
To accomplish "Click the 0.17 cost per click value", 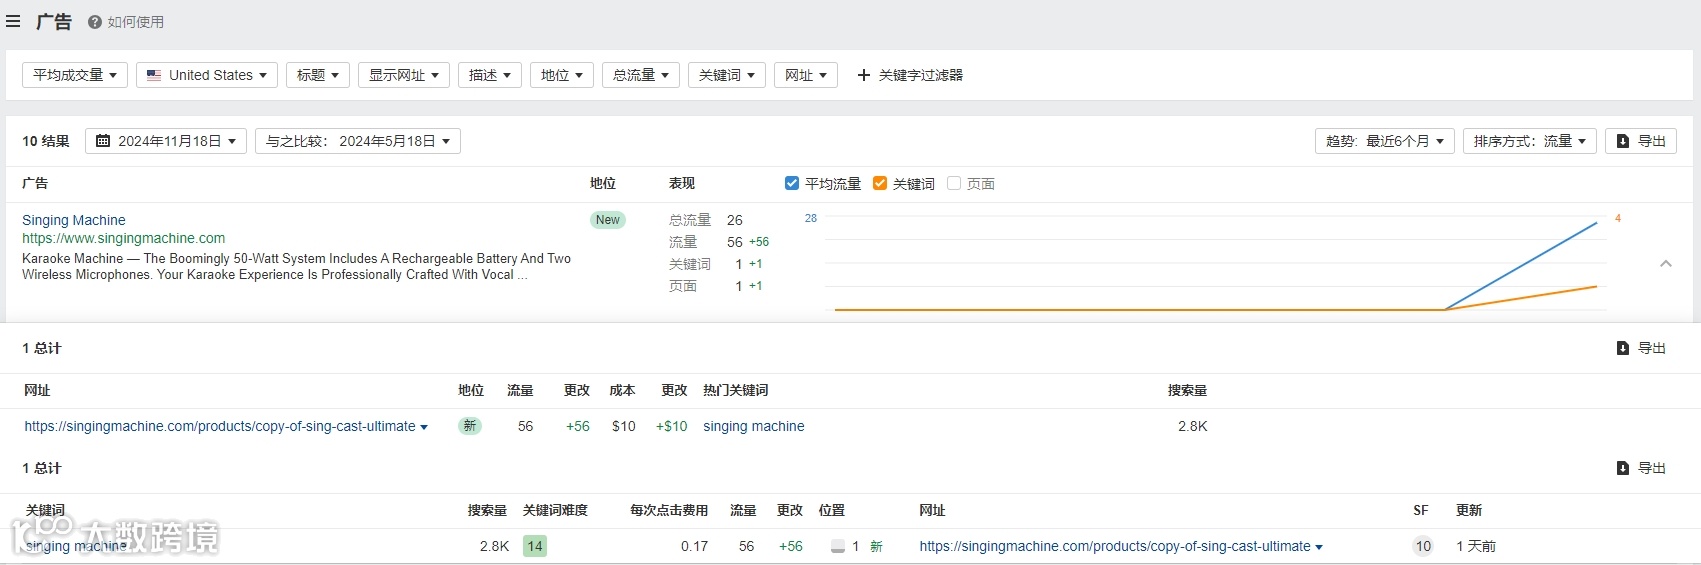I will pos(694,546).
